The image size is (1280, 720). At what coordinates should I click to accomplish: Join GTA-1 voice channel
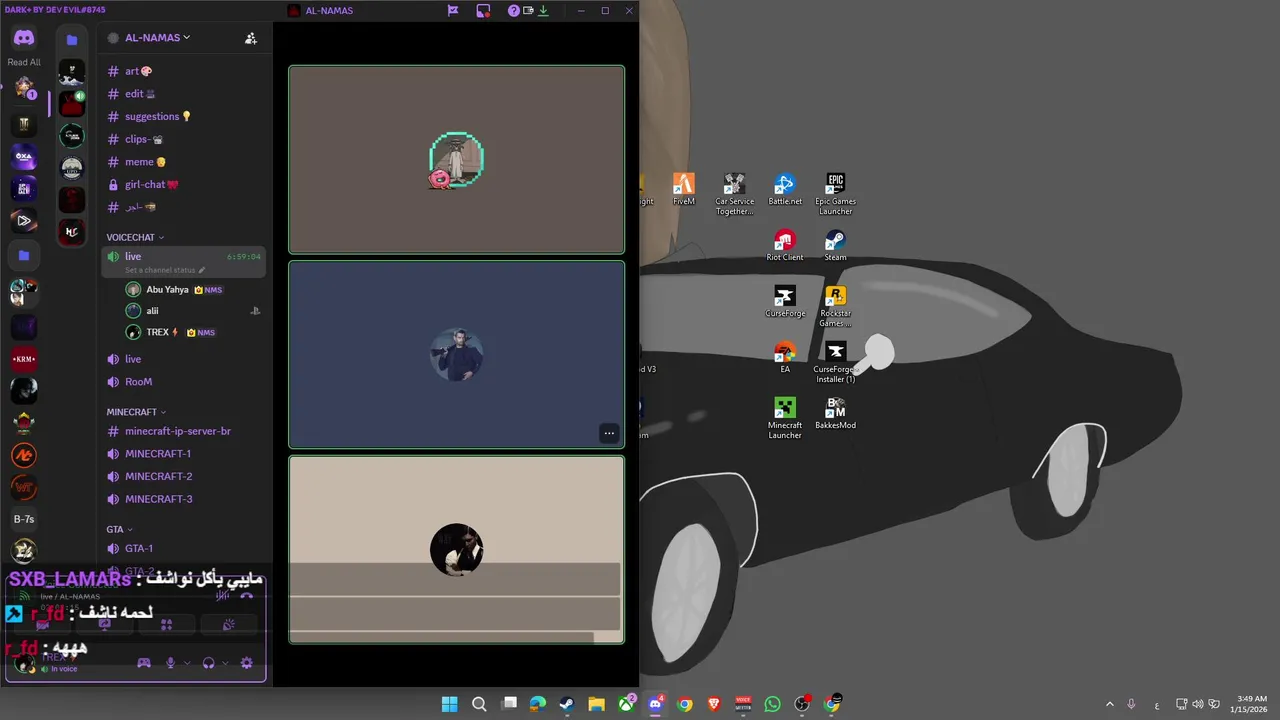click(185, 548)
